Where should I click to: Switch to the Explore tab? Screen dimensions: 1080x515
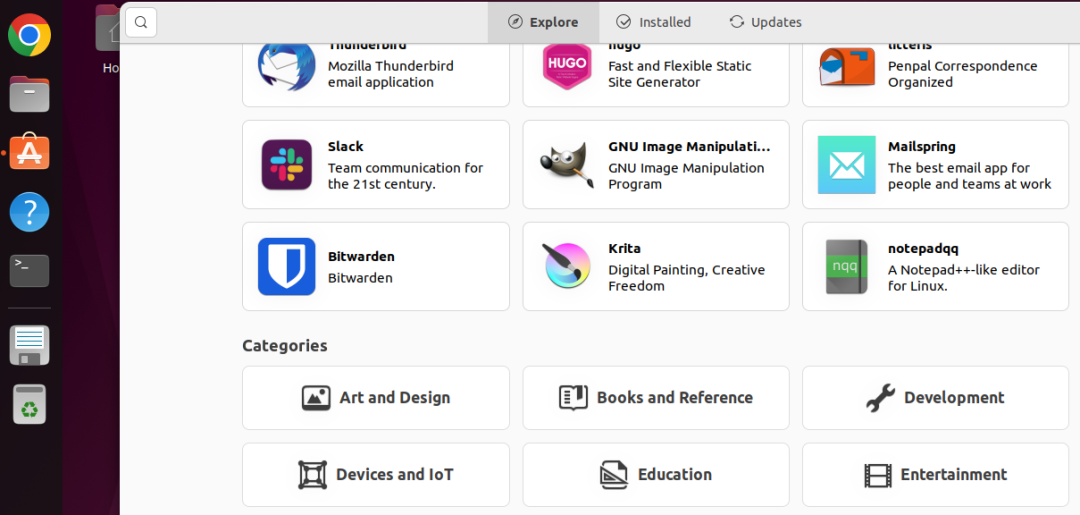coord(543,22)
